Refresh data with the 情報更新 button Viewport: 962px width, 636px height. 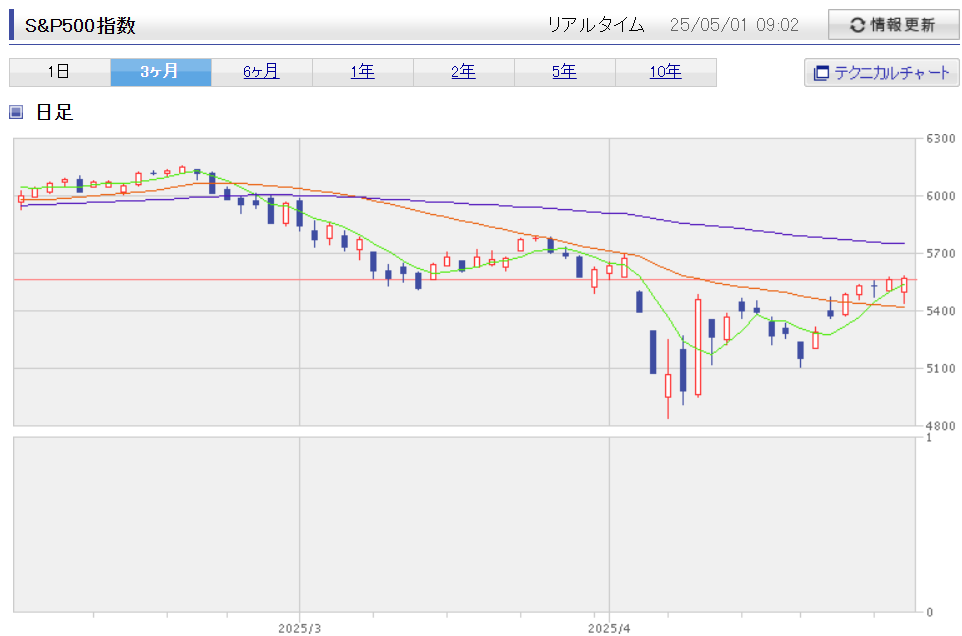893,25
